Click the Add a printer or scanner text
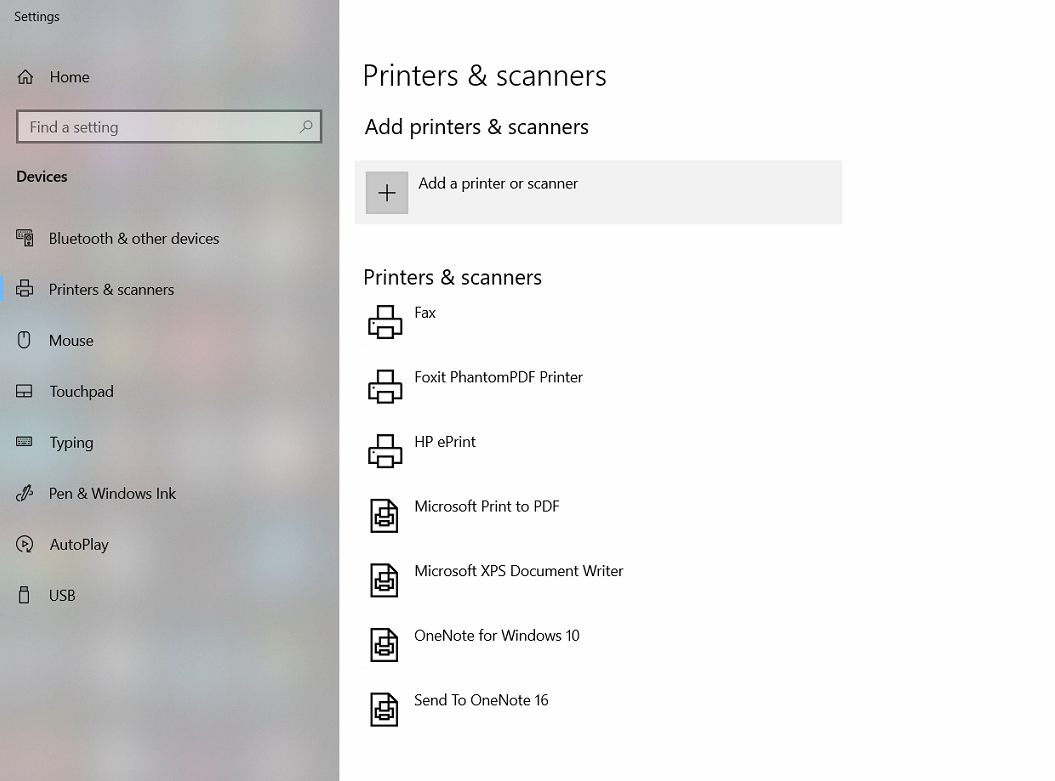The height and width of the screenshot is (781, 1055). [x=498, y=184]
